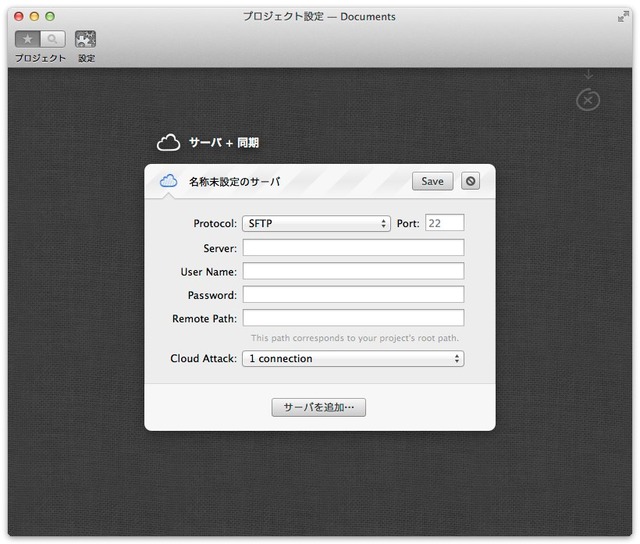Toggle fullscreen using the window corner arrows
The height and width of the screenshot is (544, 640).
coord(623,17)
